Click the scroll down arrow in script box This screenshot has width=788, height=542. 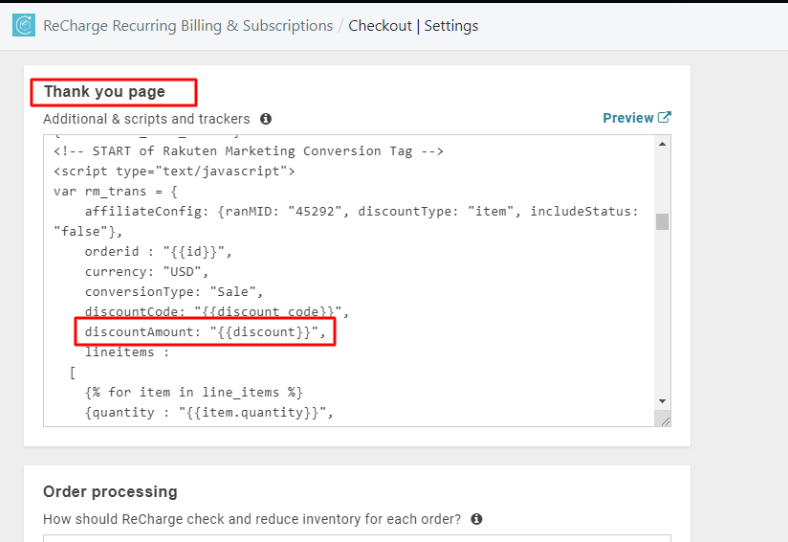[x=662, y=401]
